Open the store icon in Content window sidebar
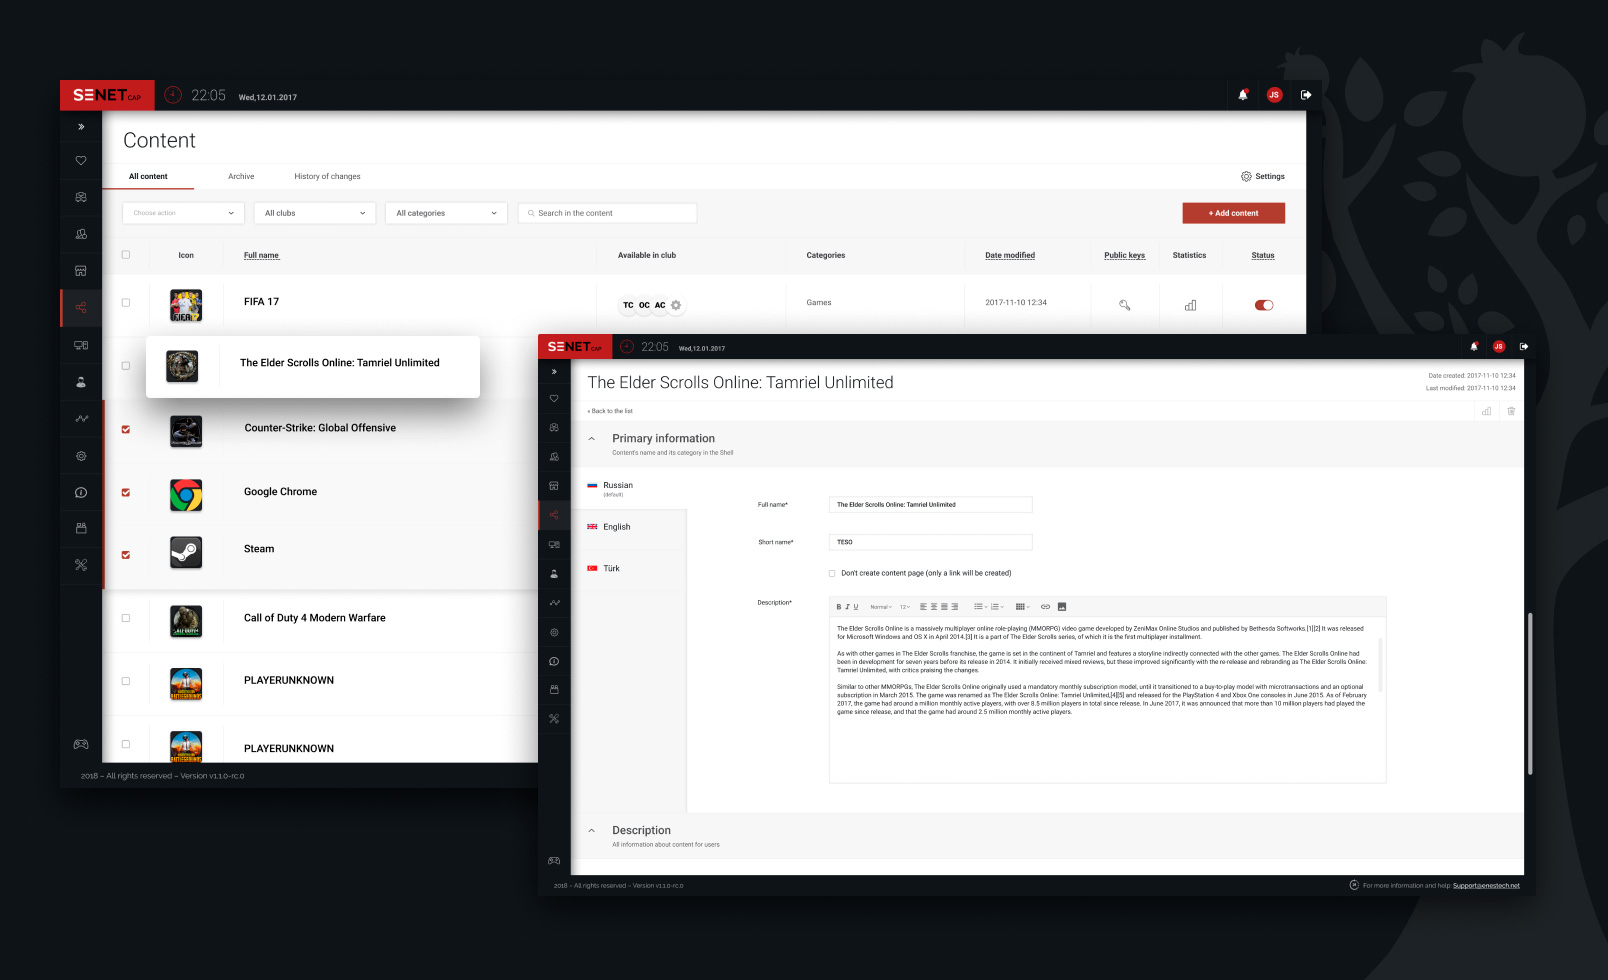The width and height of the screenshot is (1608, 980). (x=81, y=271)
